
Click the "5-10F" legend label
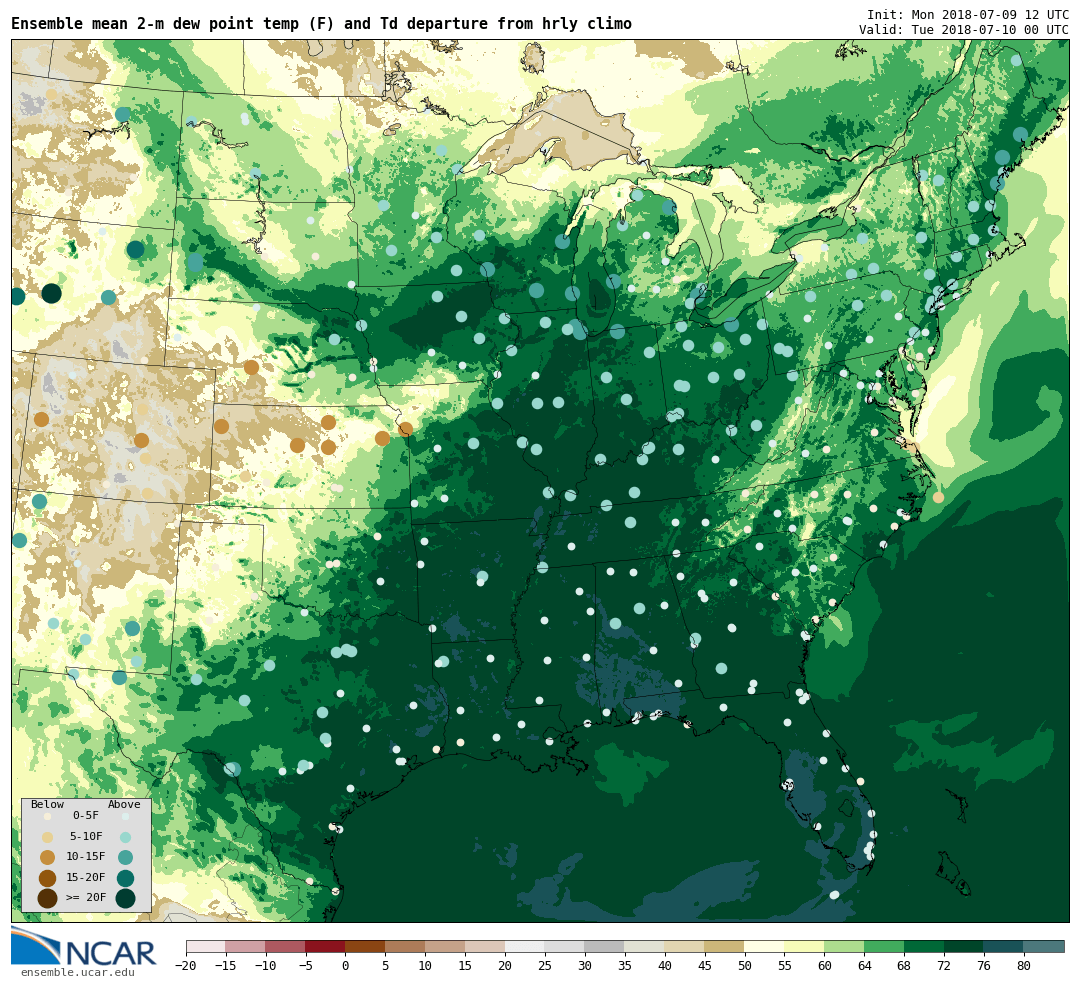[x=86, y=836]
